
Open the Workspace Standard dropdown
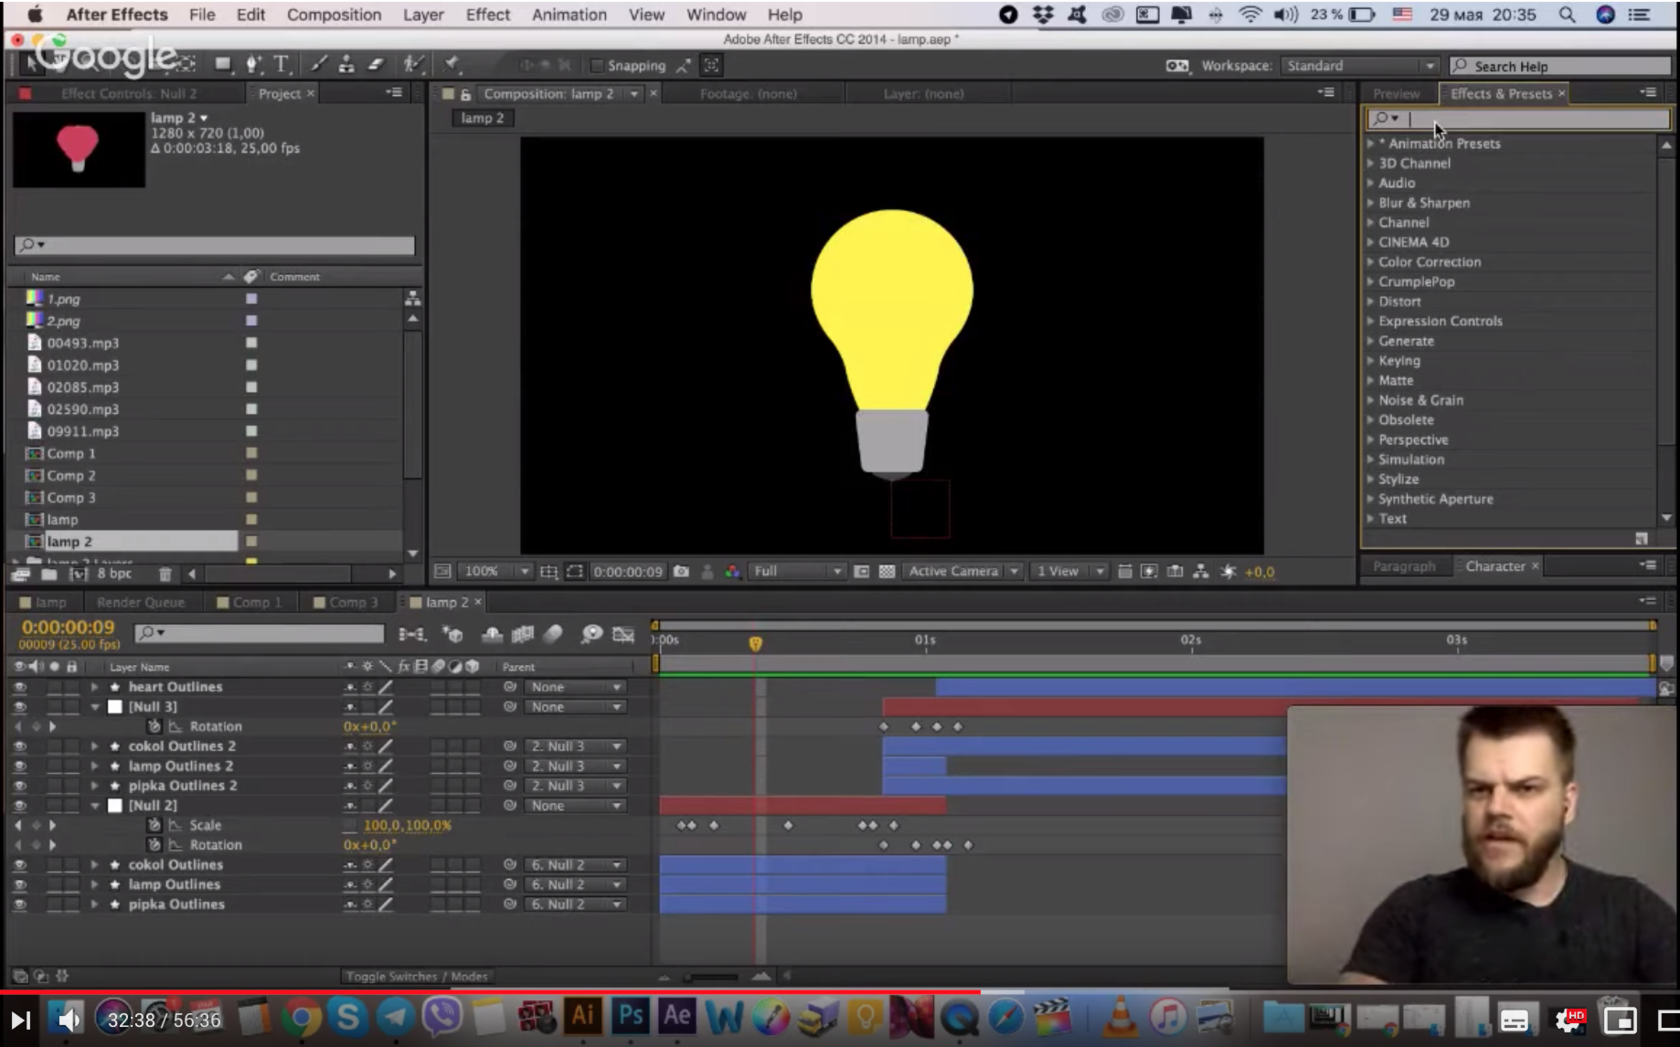(x=1359, y=66)
